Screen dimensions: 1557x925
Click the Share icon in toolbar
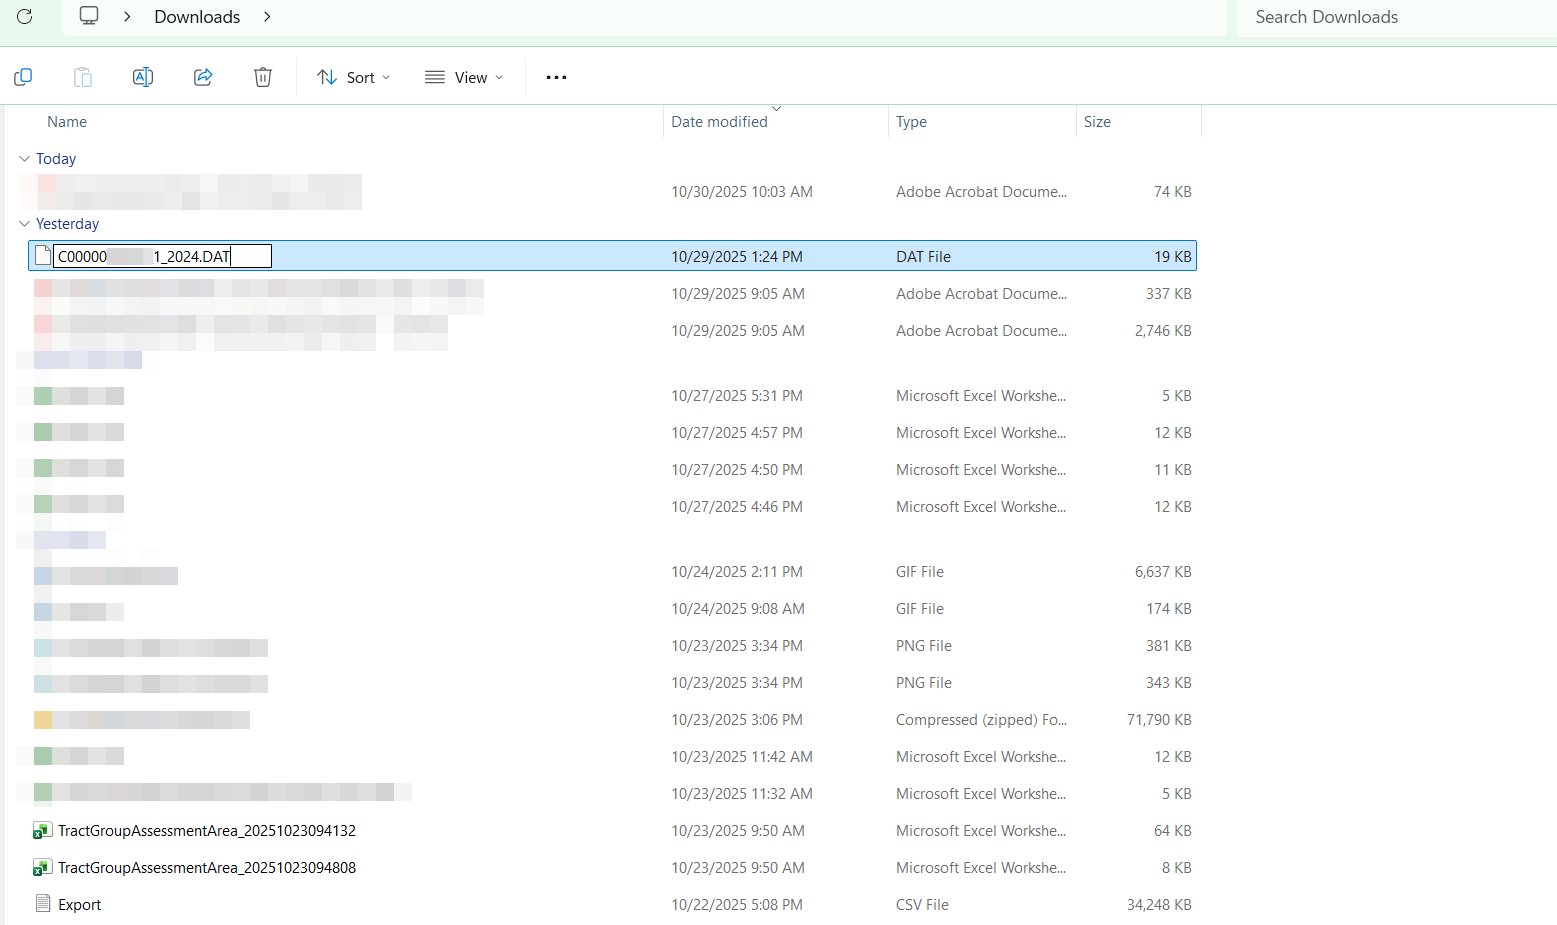point(203,77)
